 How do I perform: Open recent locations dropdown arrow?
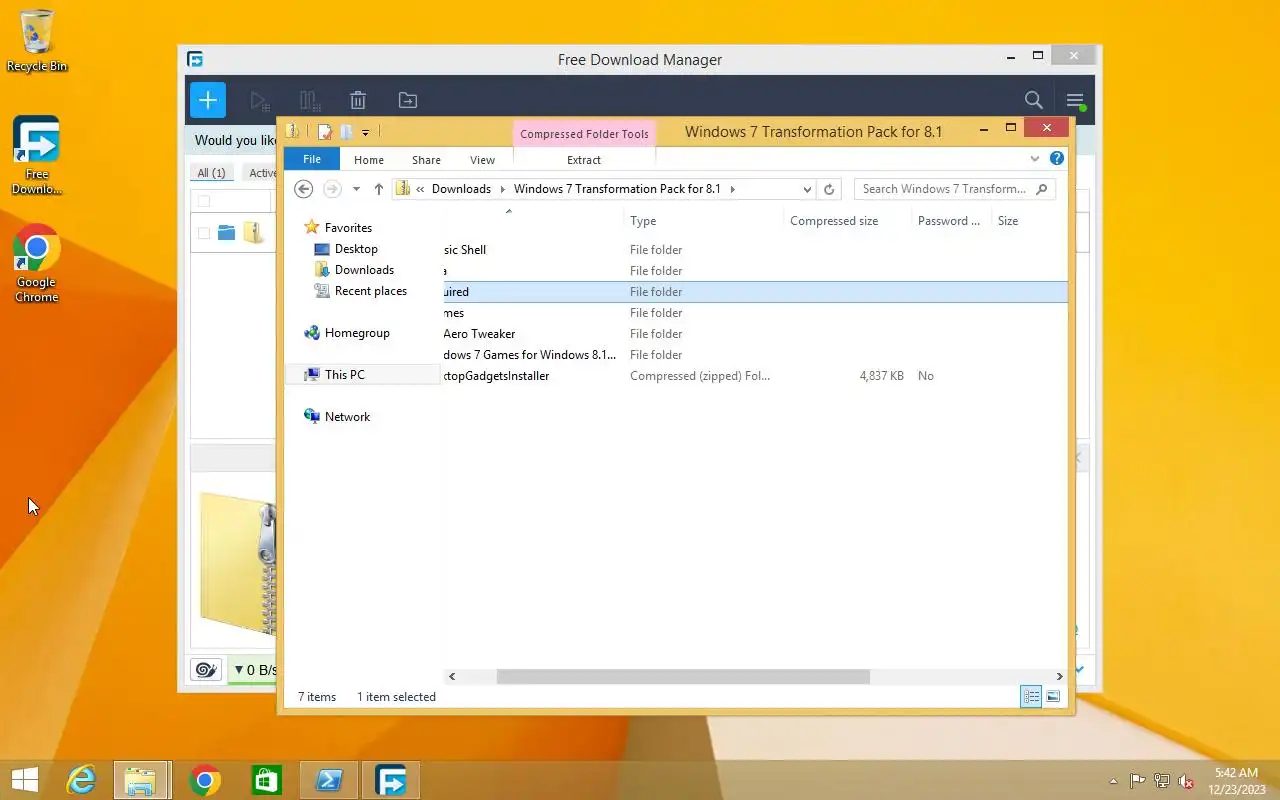coord(356,189)
